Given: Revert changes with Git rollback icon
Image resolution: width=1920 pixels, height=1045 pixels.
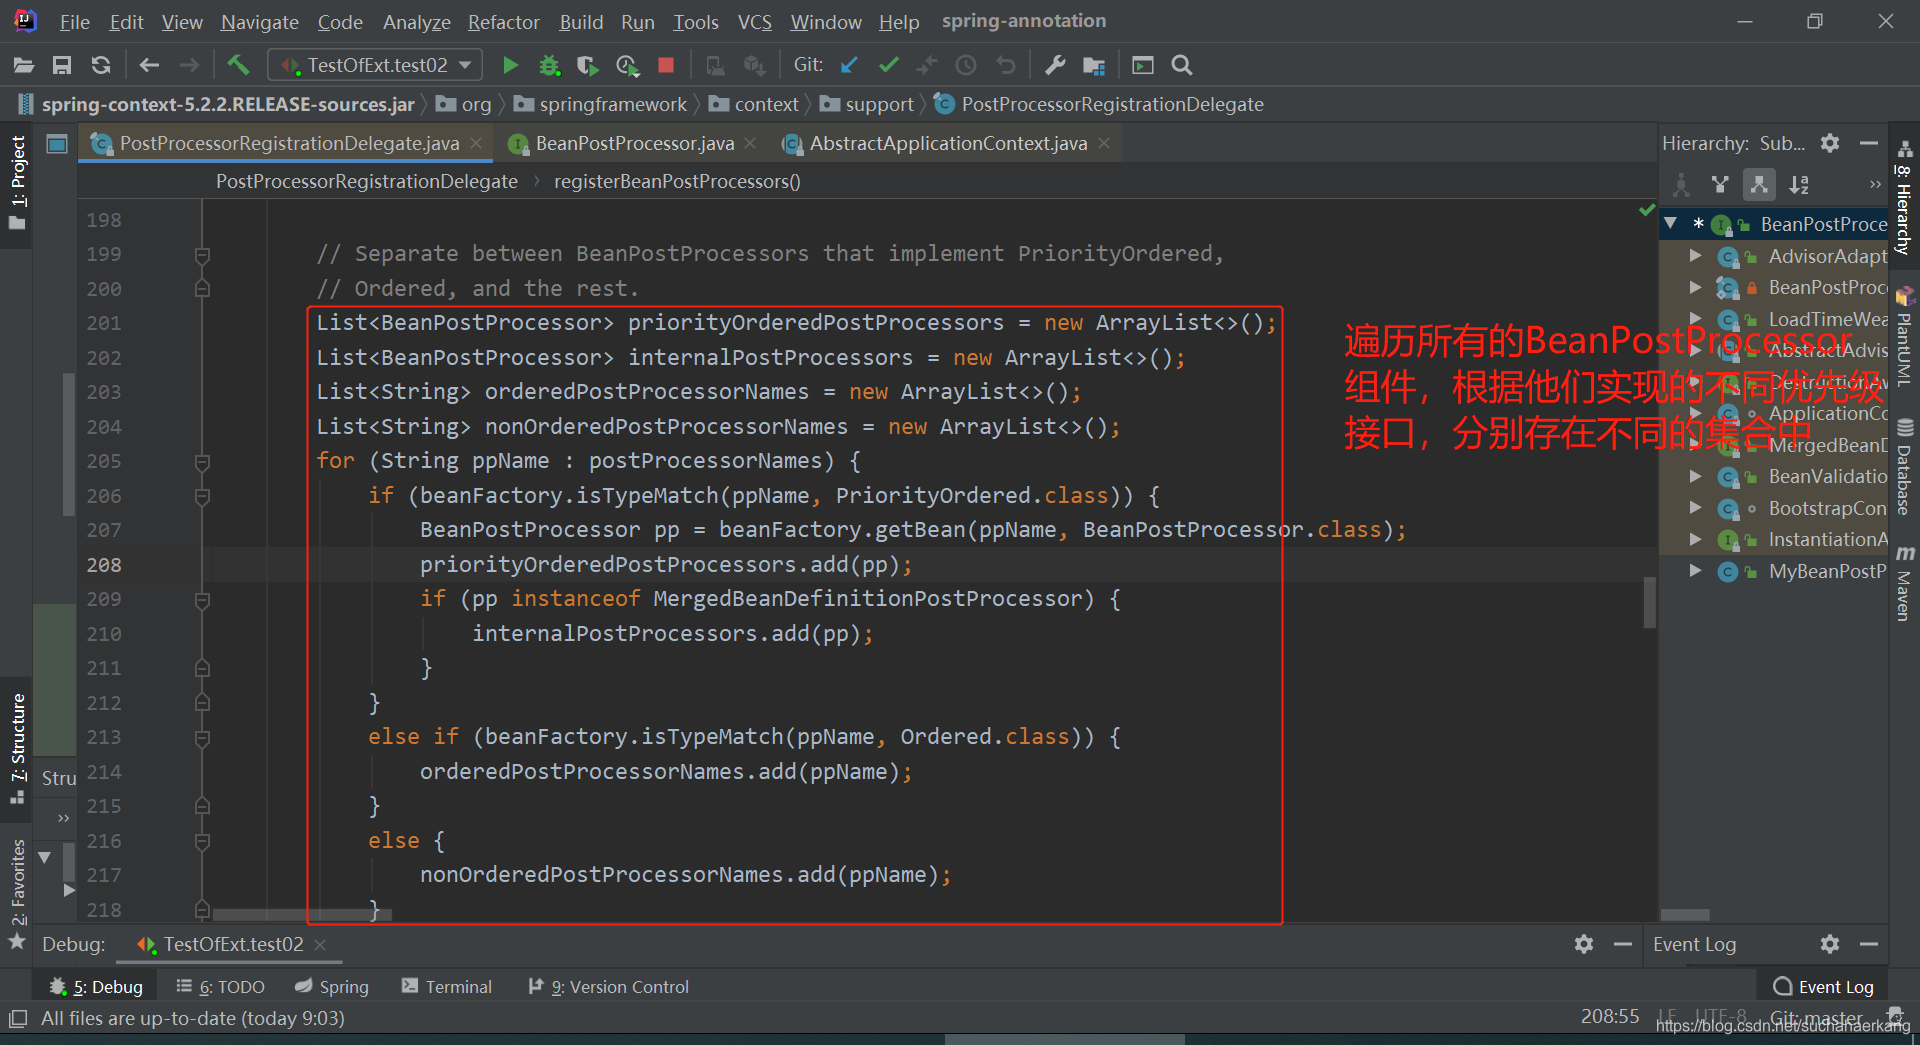Looking at the screenshot, I should [1006, 65].
